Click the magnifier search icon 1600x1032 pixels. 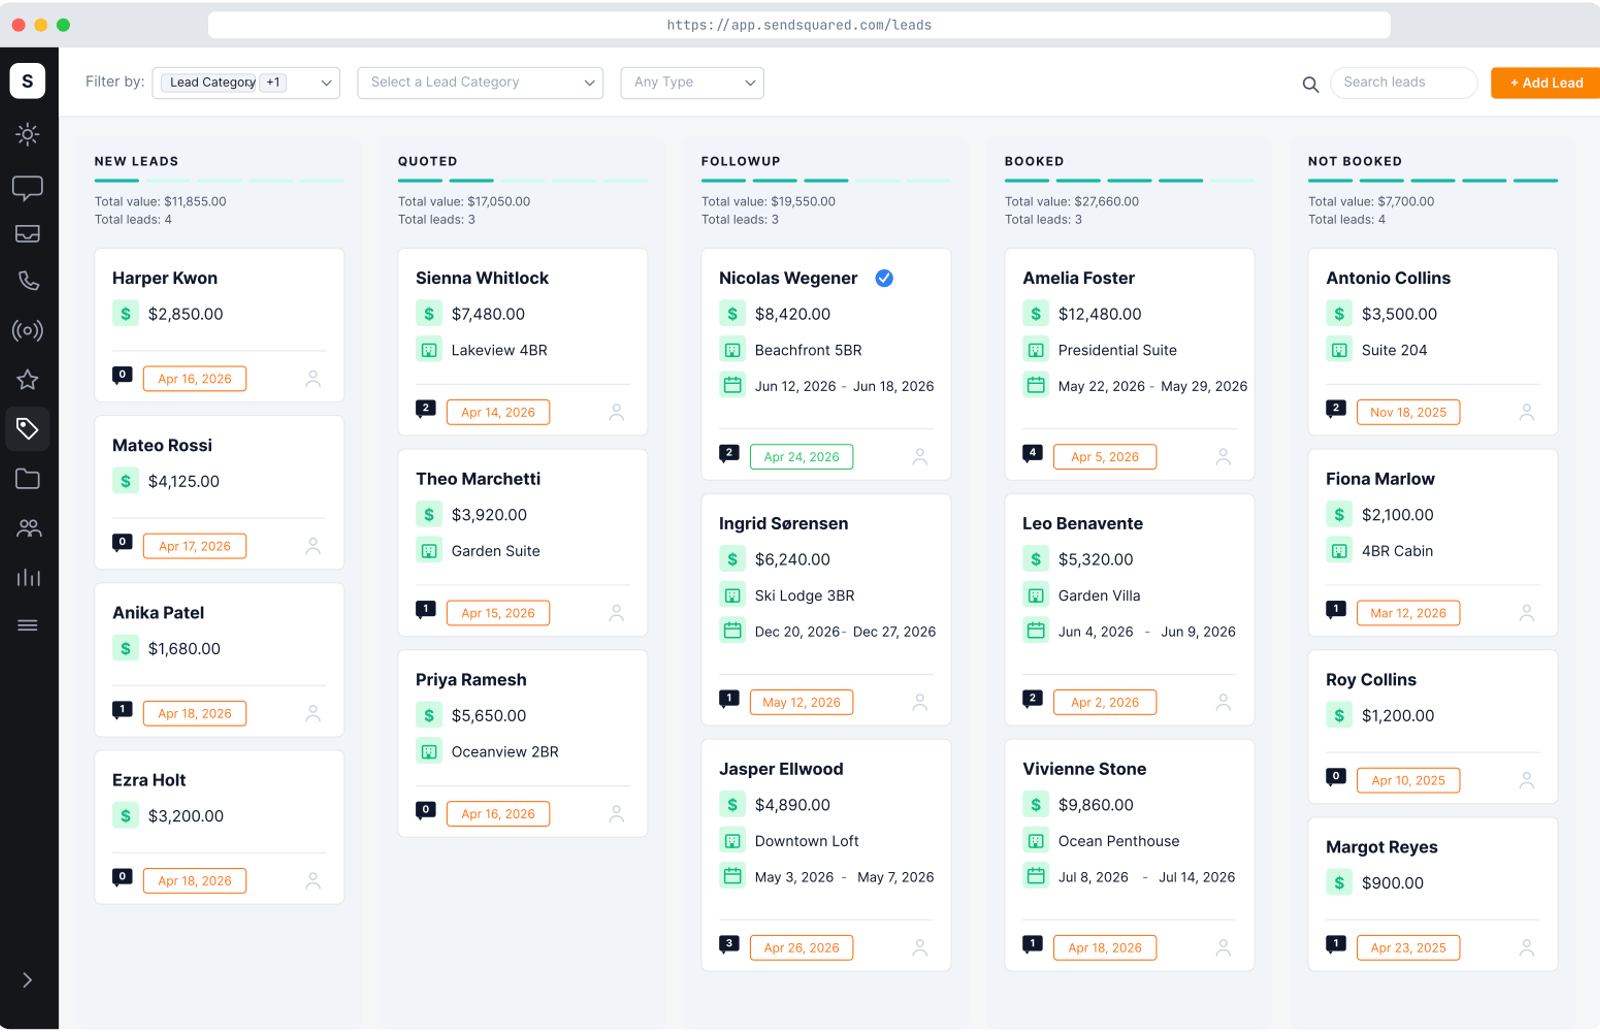(x=1310, y=84)
